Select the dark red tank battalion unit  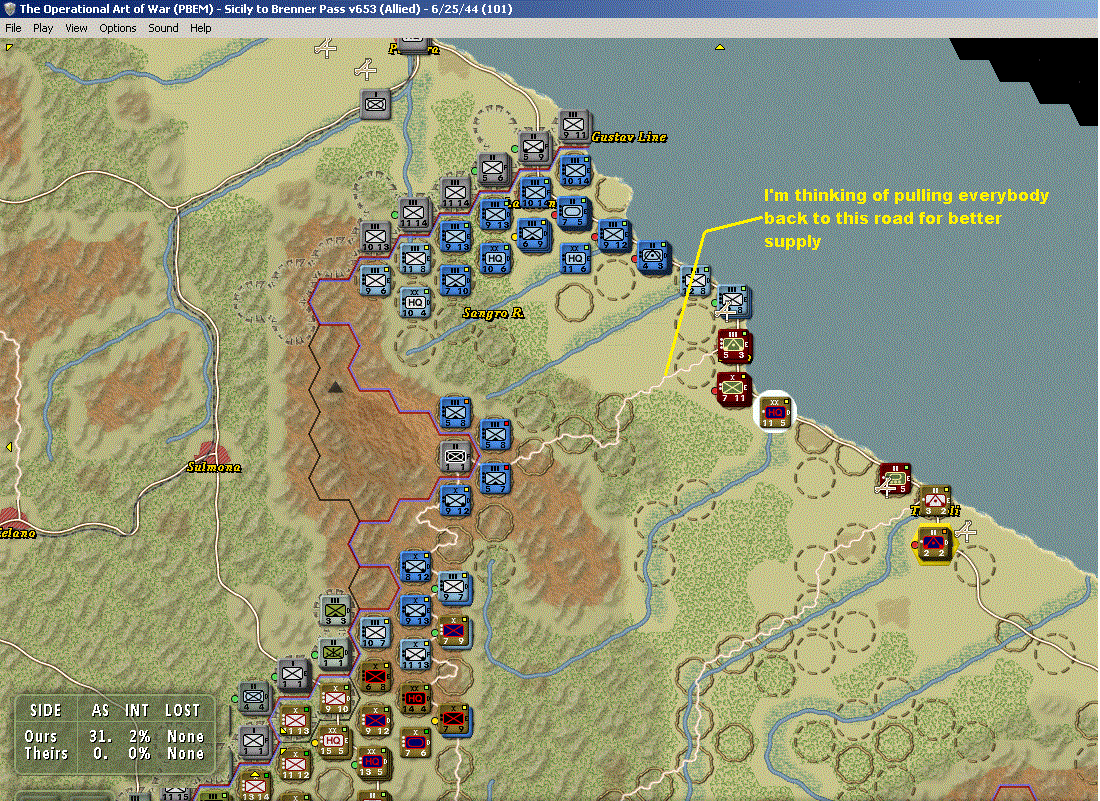[895, 478]
